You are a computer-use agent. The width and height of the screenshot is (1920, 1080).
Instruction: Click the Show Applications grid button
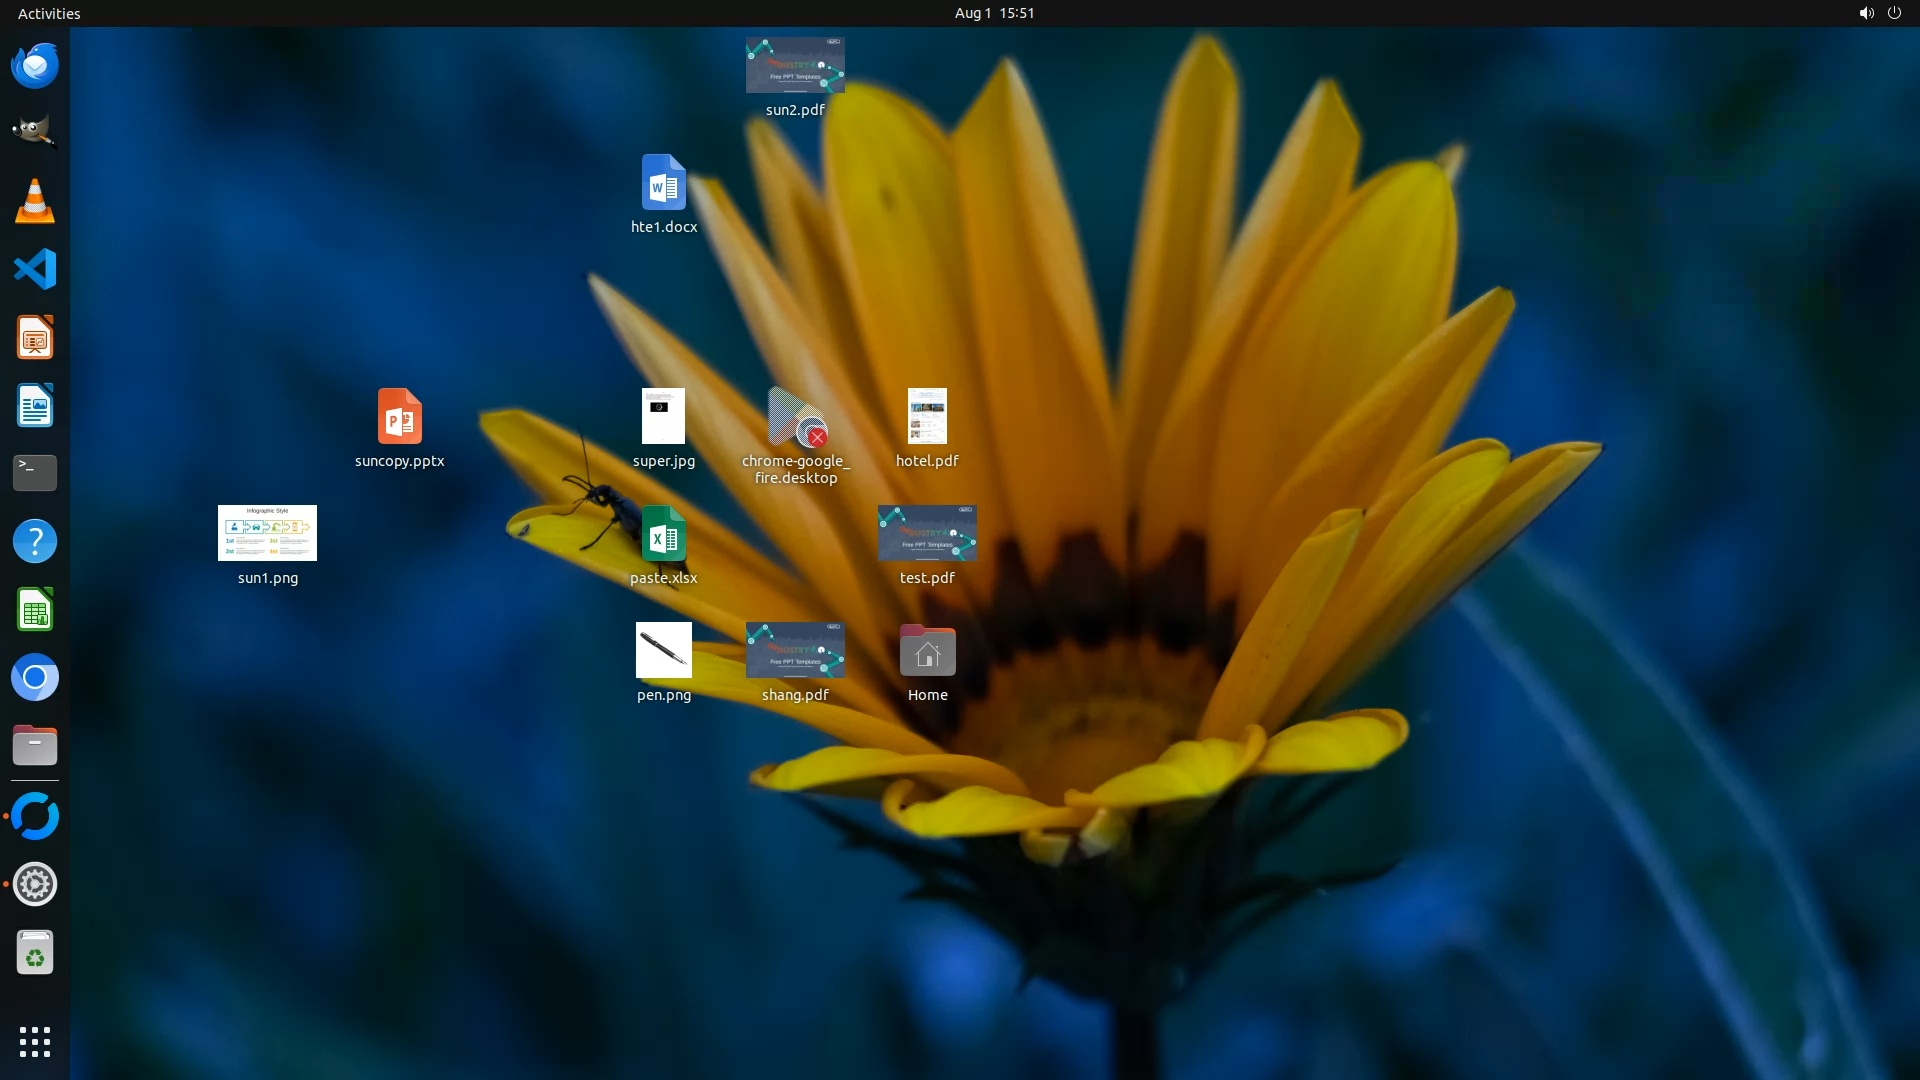(x=35, y=1042)
